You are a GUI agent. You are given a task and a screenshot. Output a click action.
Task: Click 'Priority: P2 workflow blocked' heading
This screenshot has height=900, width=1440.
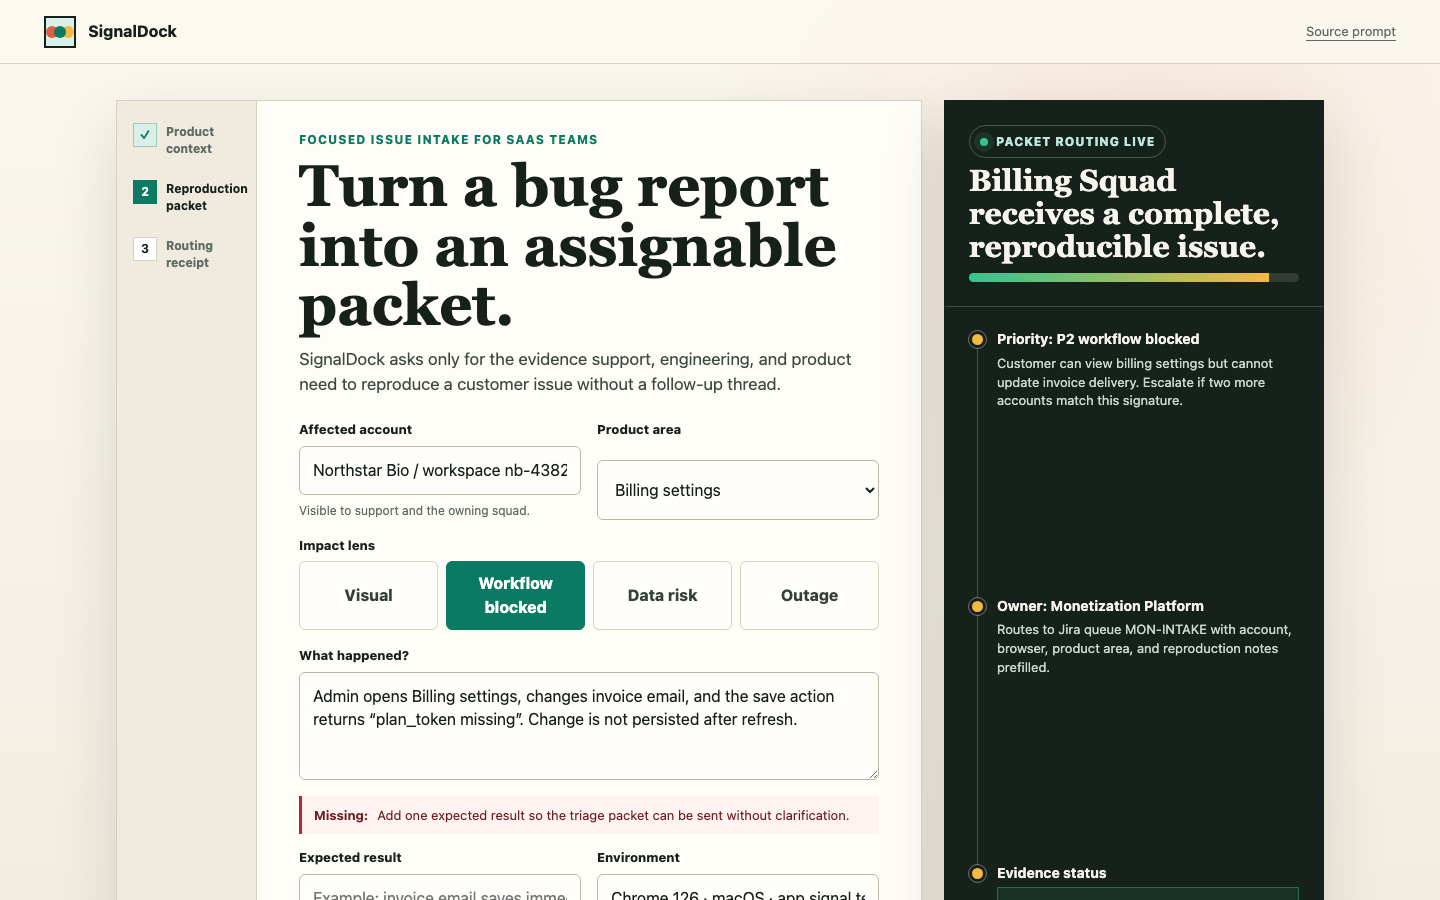coord(1098,339)
